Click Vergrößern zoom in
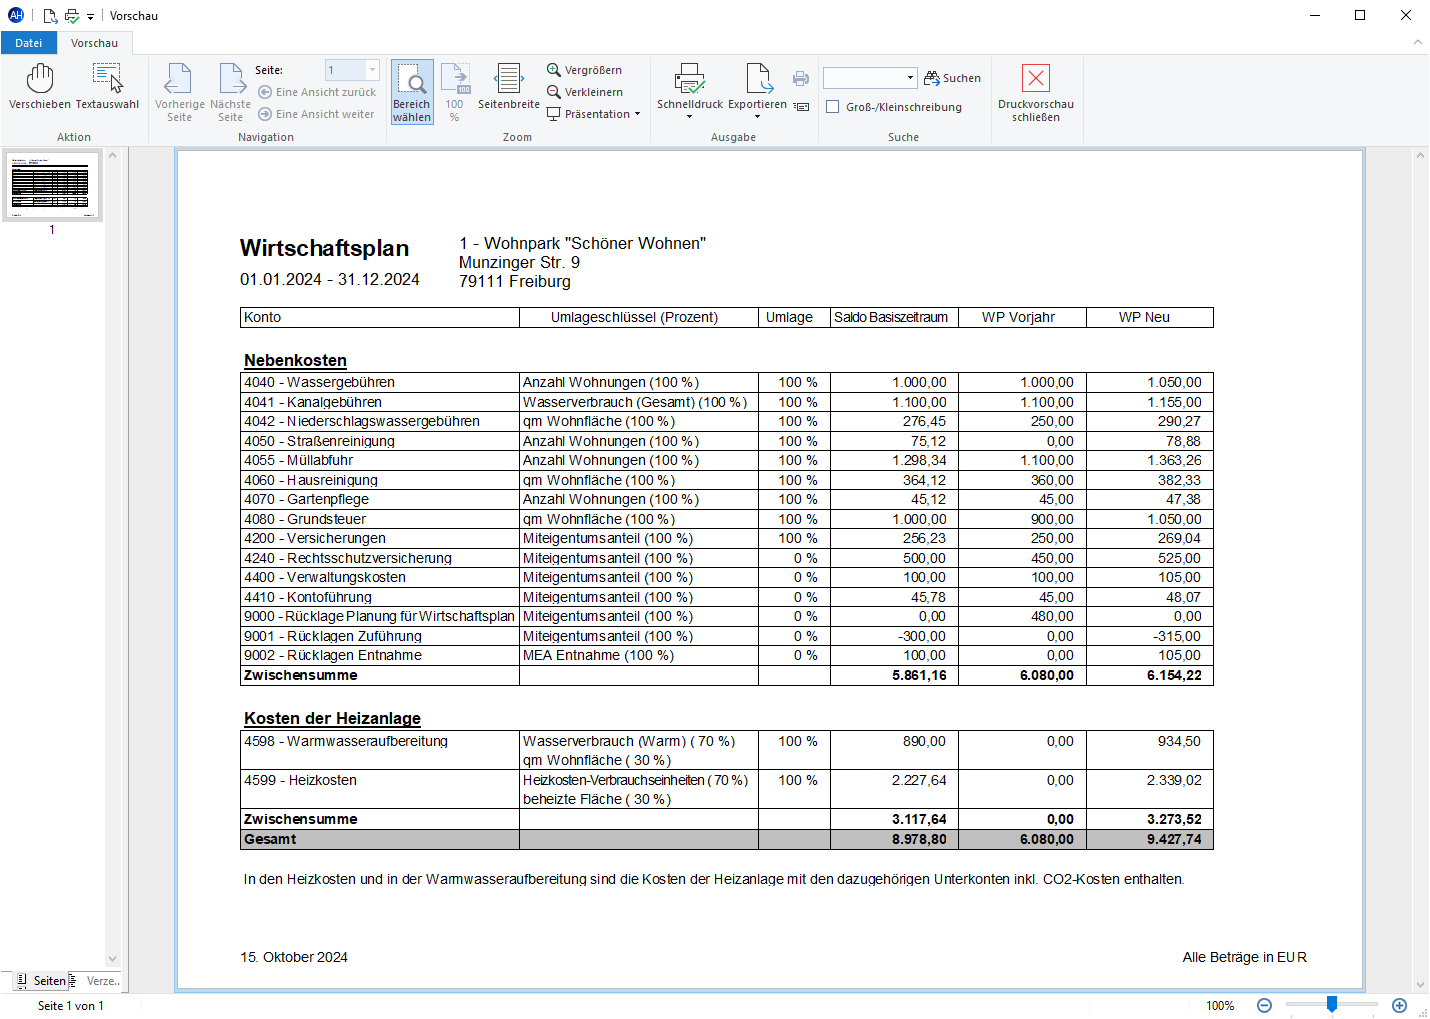1430x1019 pixels. (x=584, y=70)
